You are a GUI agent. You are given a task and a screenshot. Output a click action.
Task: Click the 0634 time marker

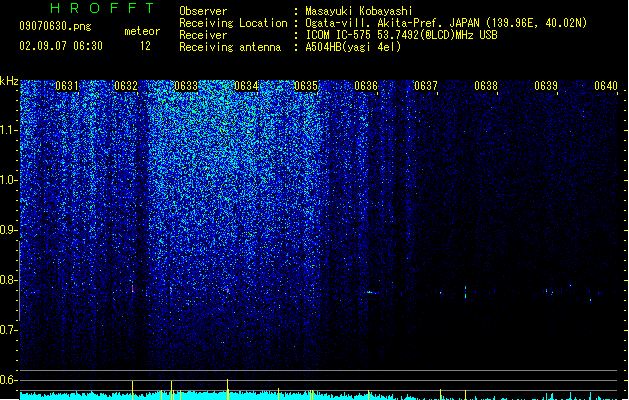click(x=246, y=86)
